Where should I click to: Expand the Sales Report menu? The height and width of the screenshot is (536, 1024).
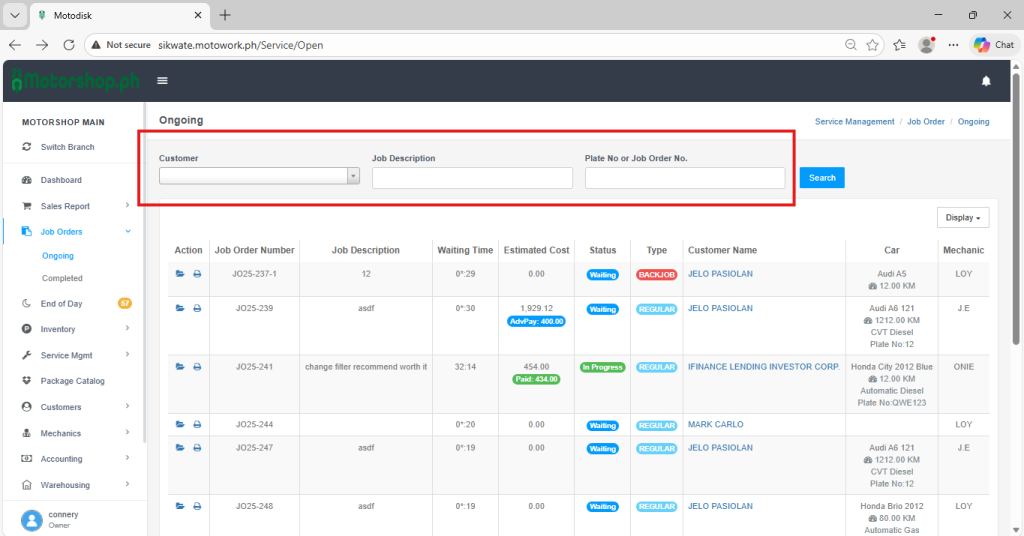click(65, 206)
